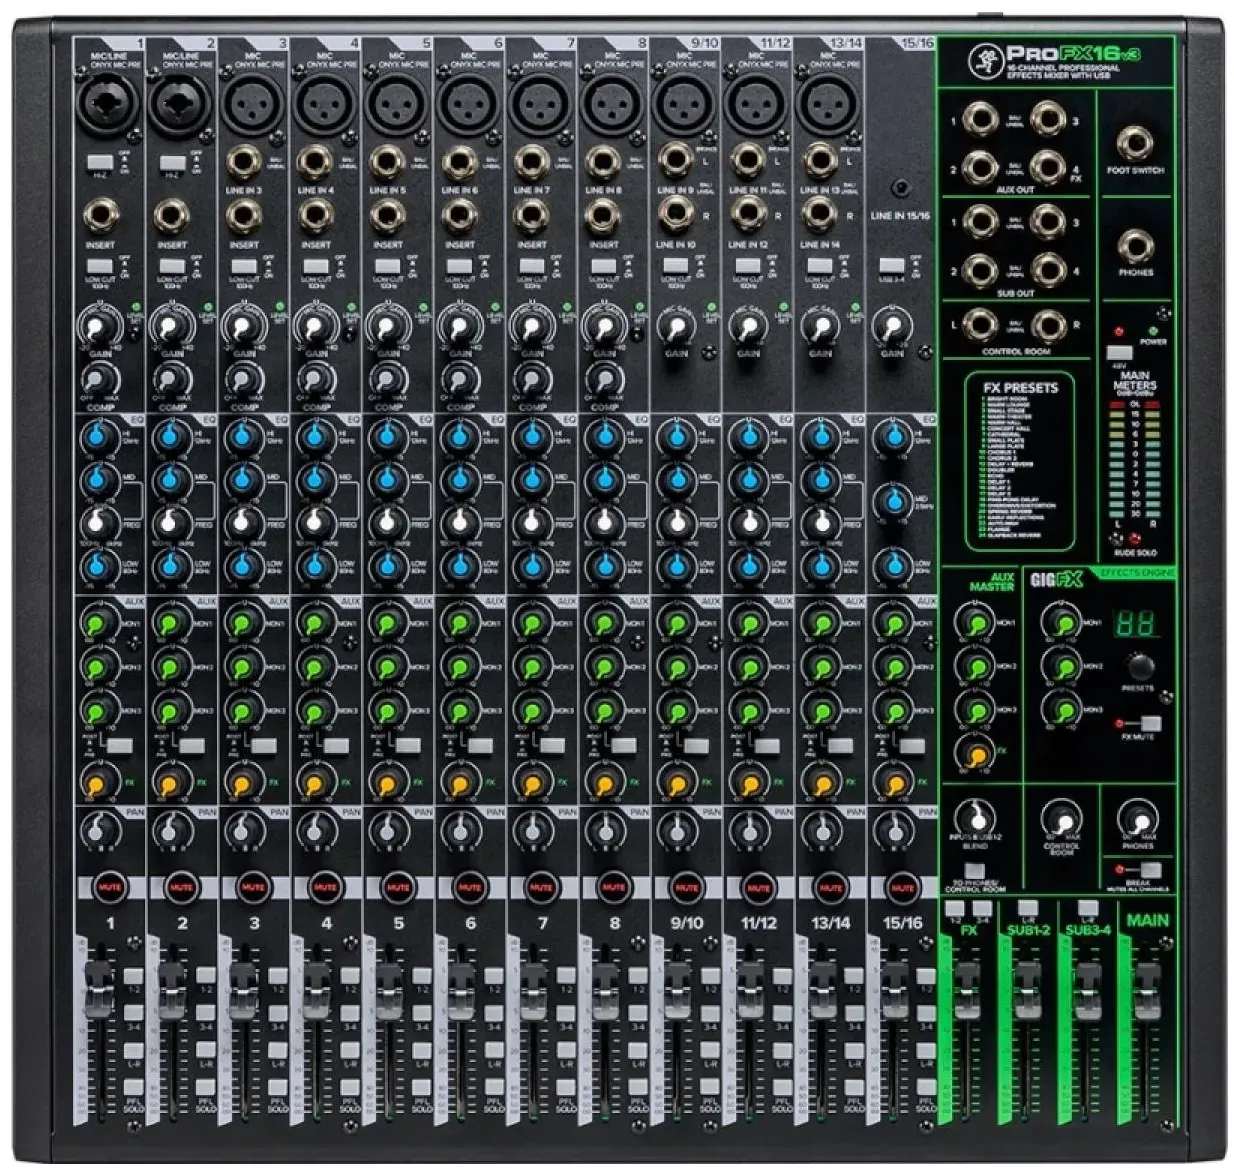
Task: Assign channel 2 to sub 1-2
Action: pyautogui.click(x=206, y=975)
